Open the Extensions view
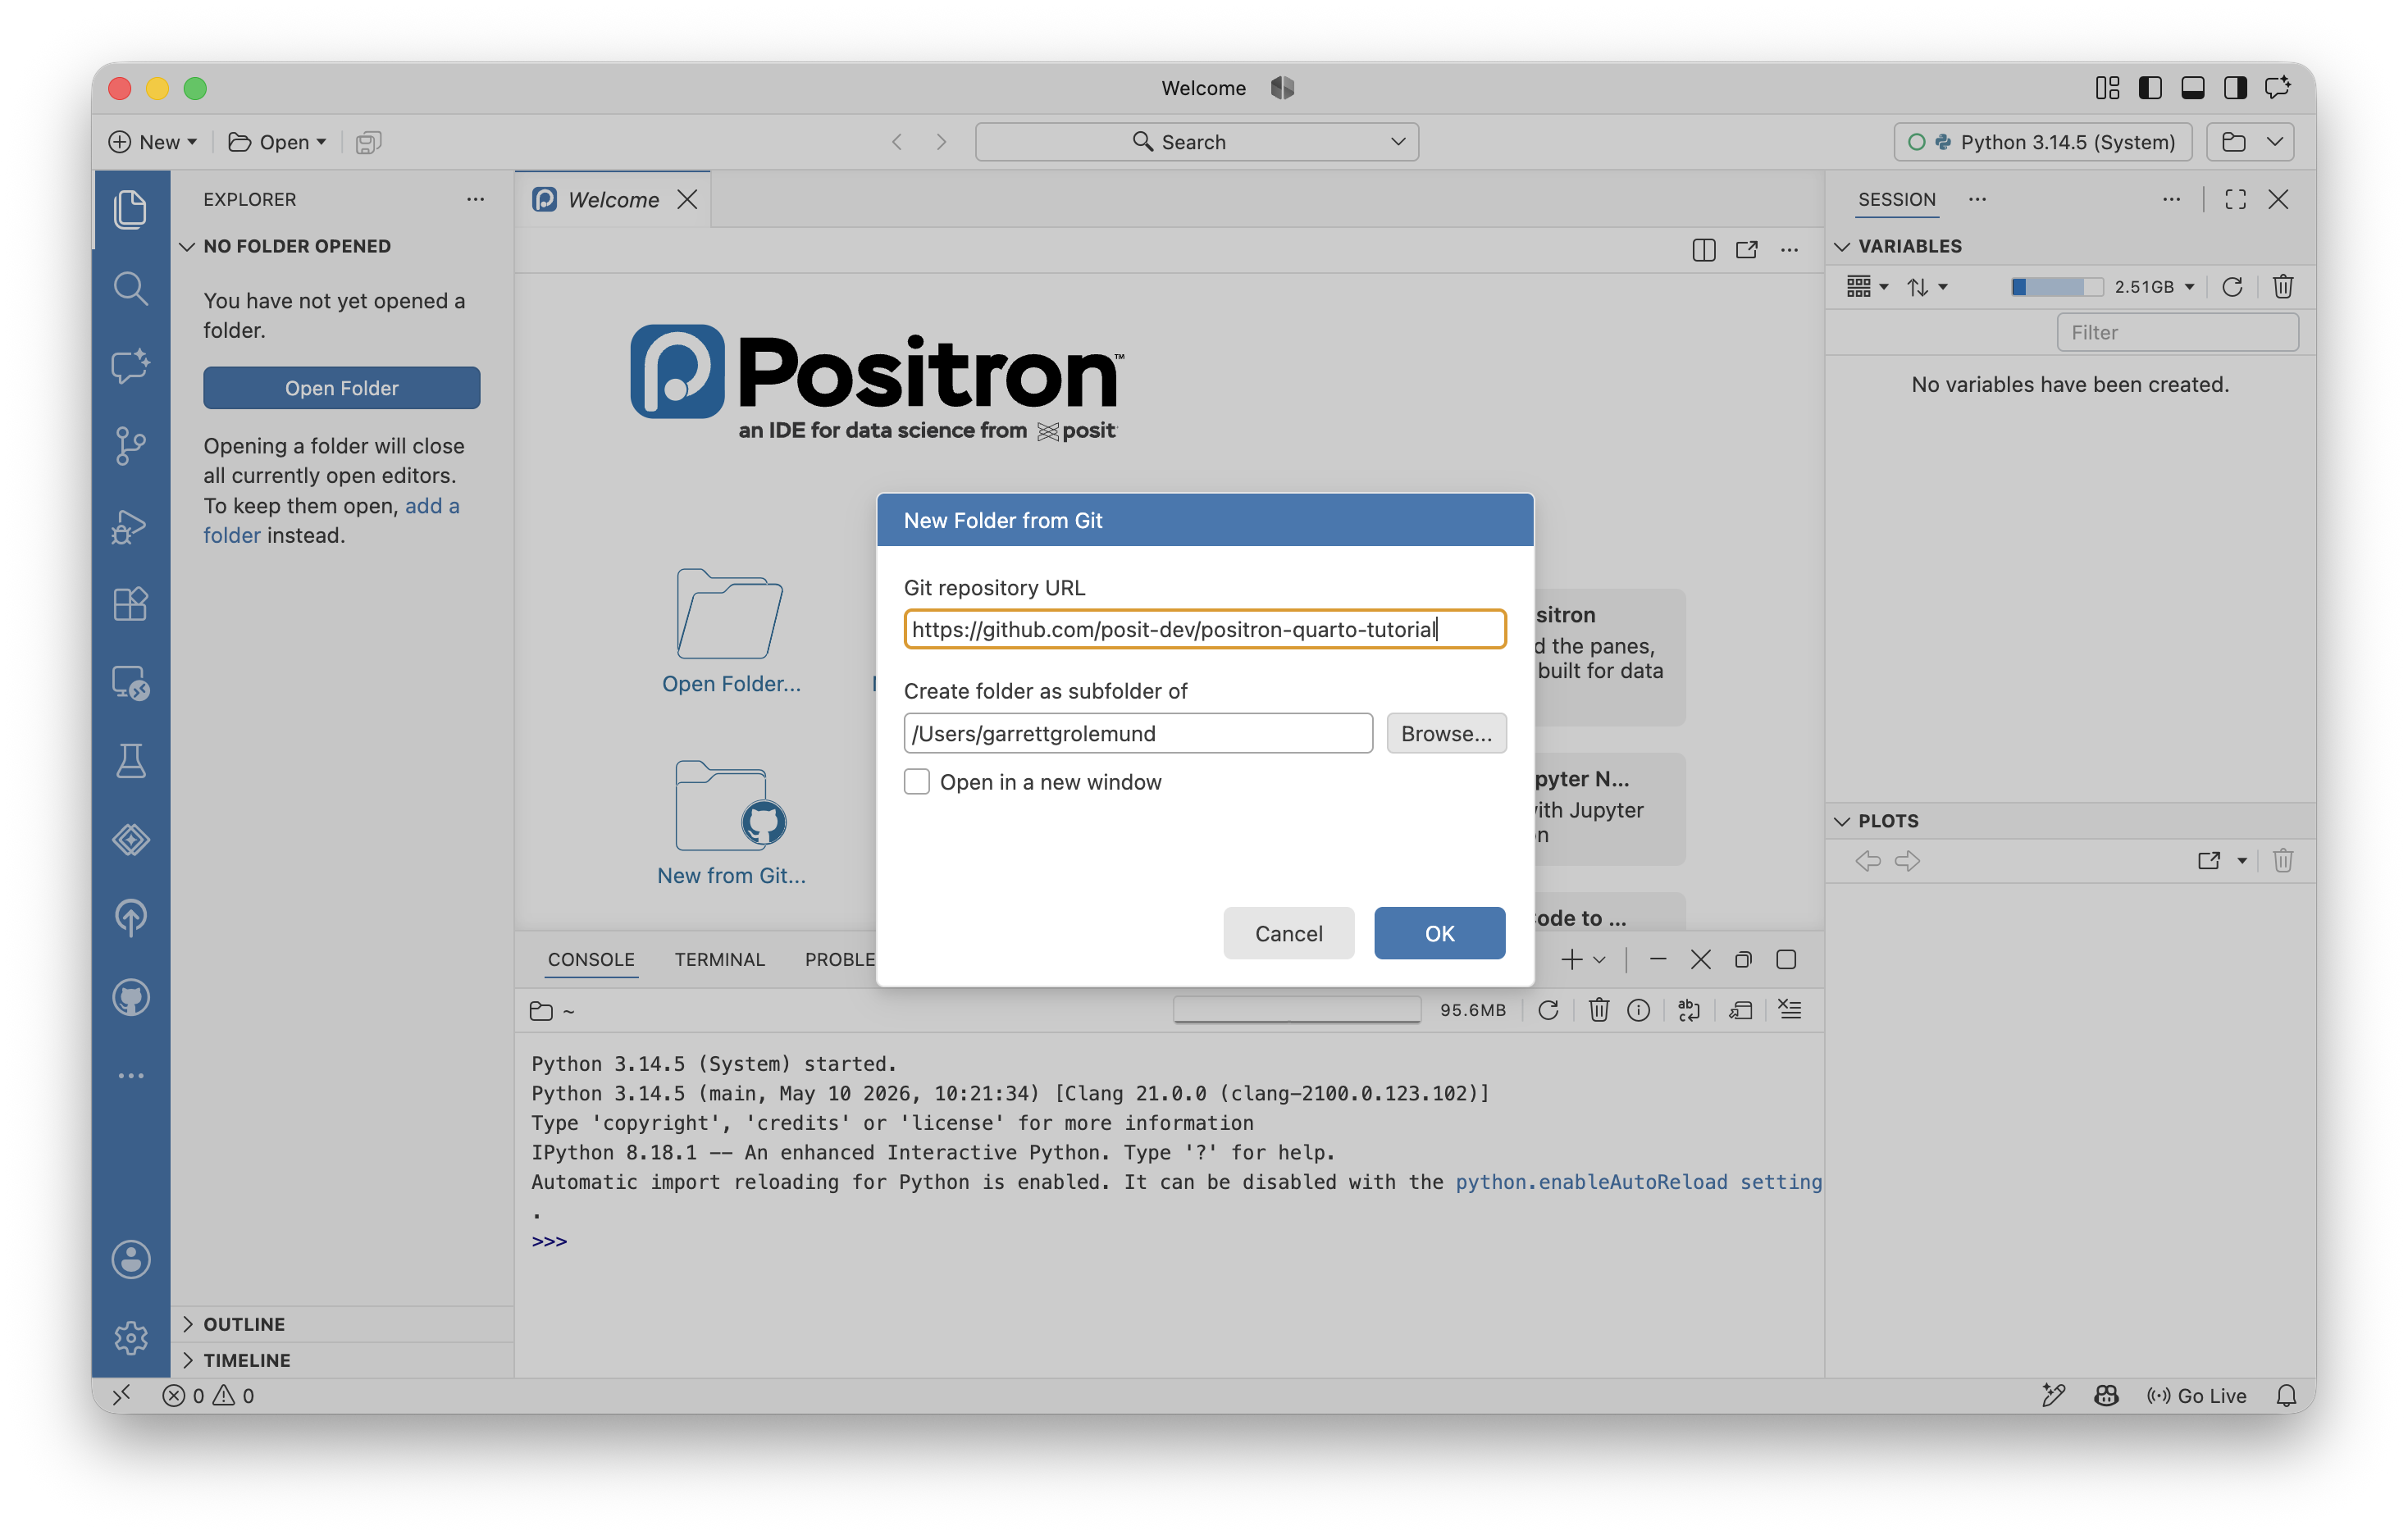The image size is (2408, 1535). (131, 604)
